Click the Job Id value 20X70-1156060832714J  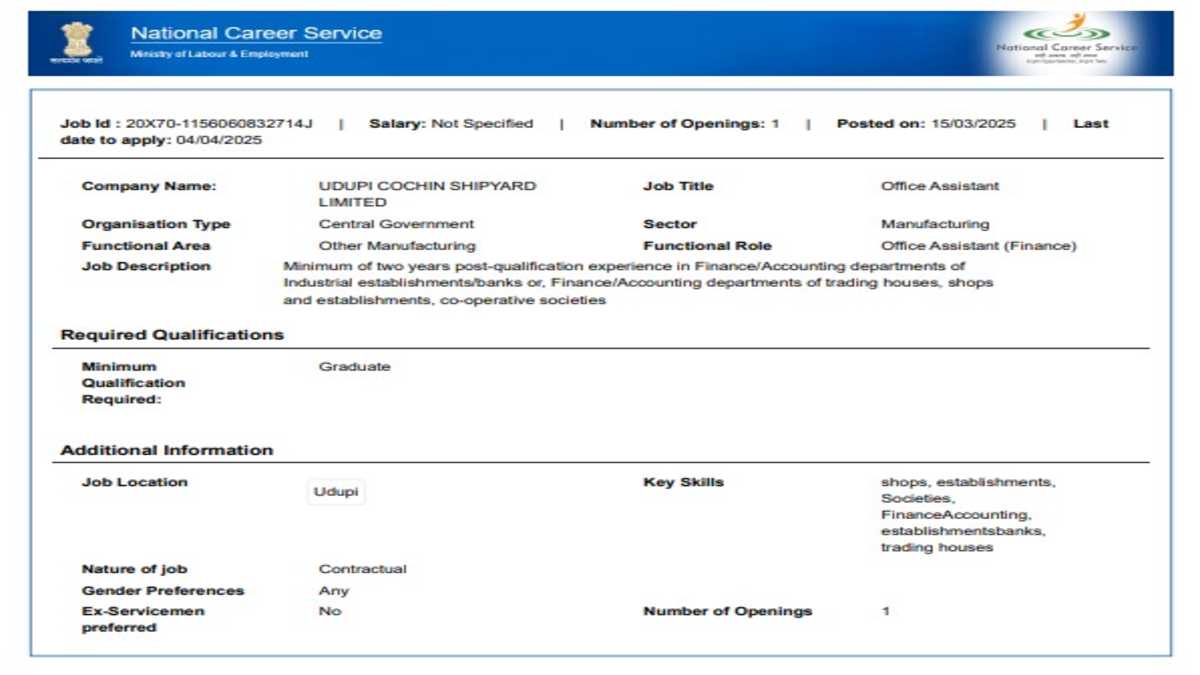click(x=219, y=124)
